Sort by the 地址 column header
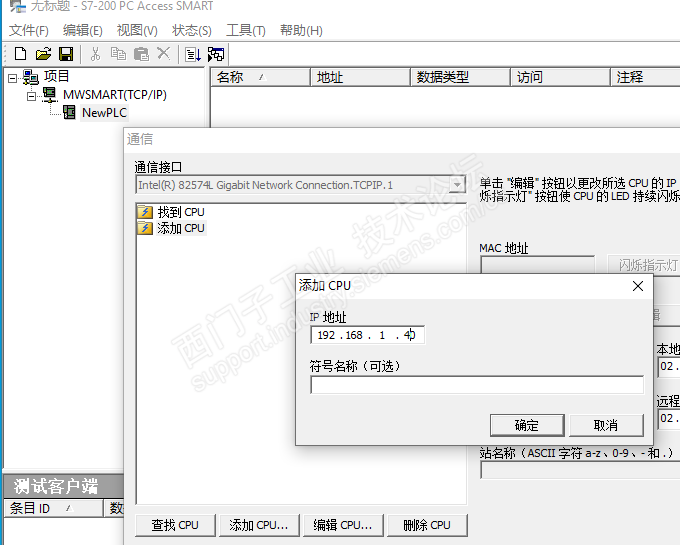680x545 pixels. (360, 77)
